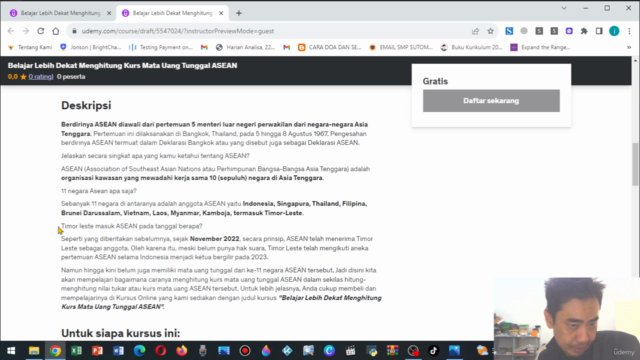Open Excel from the taskbar
The image size is (640, 360).
tap(76, 351)
